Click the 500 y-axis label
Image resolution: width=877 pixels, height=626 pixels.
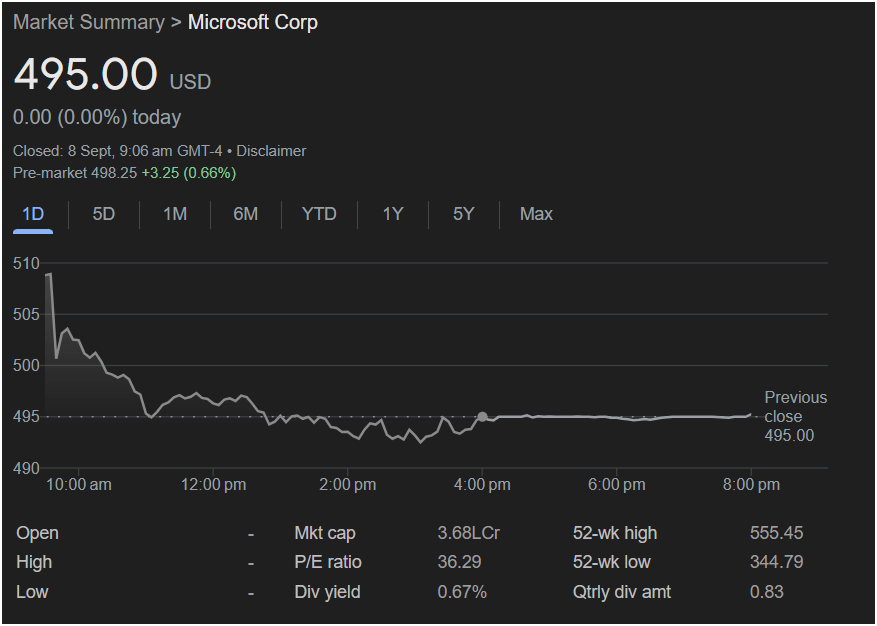click(x=26, y=365)
